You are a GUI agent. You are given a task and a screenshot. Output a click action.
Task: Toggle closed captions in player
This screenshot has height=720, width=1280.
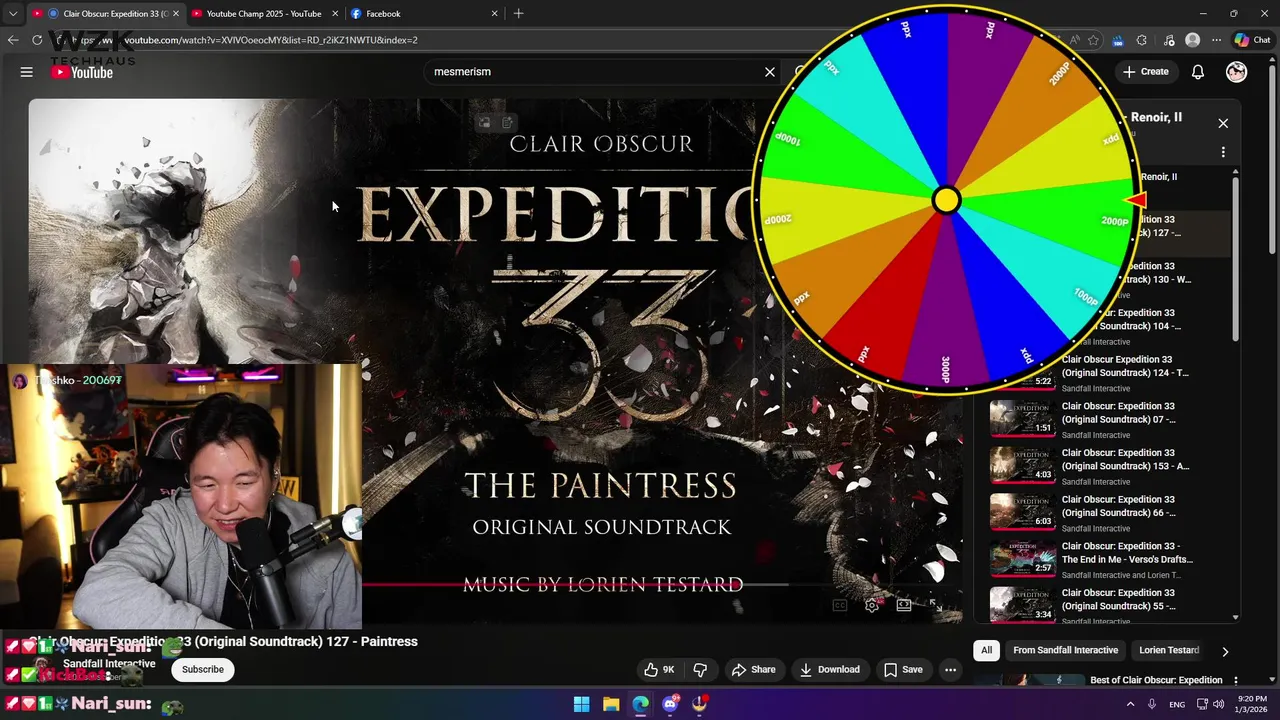pyautogui.click(x=840, y=605)
